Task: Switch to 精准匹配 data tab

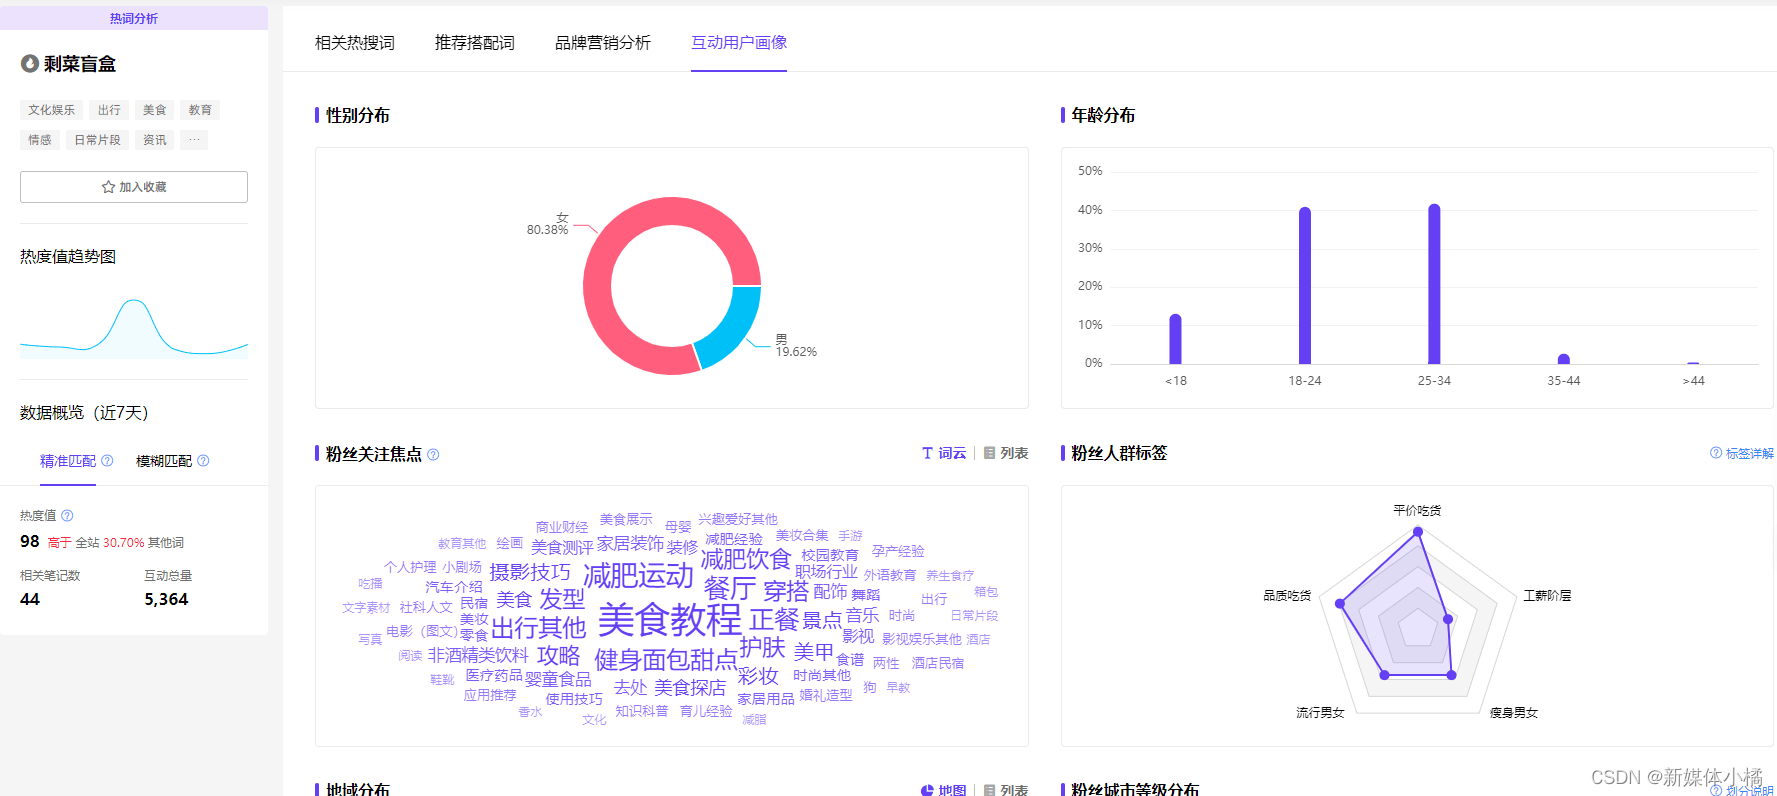Action: (x=68, y=461)
